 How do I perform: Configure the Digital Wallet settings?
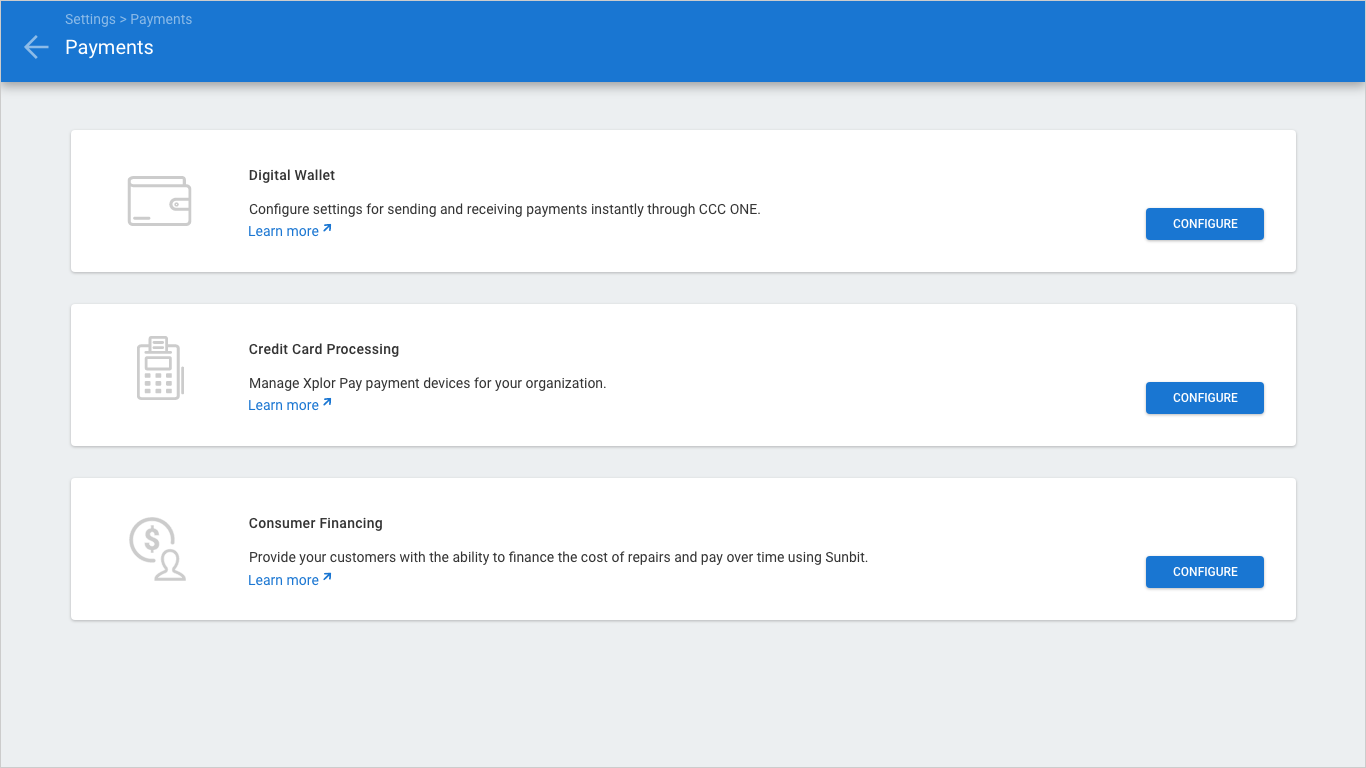[x=1204, y=224]
